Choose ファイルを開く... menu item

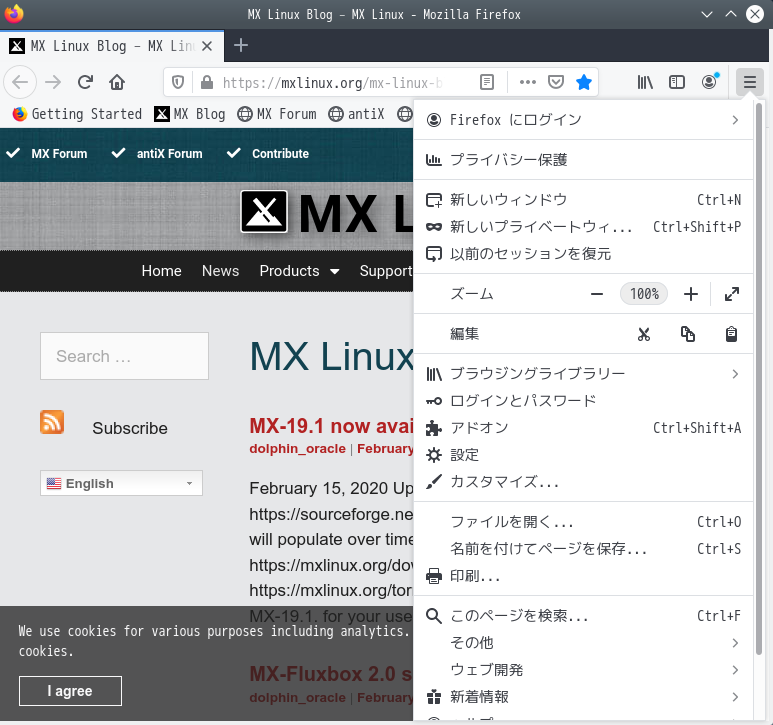(x=583, y=522)
